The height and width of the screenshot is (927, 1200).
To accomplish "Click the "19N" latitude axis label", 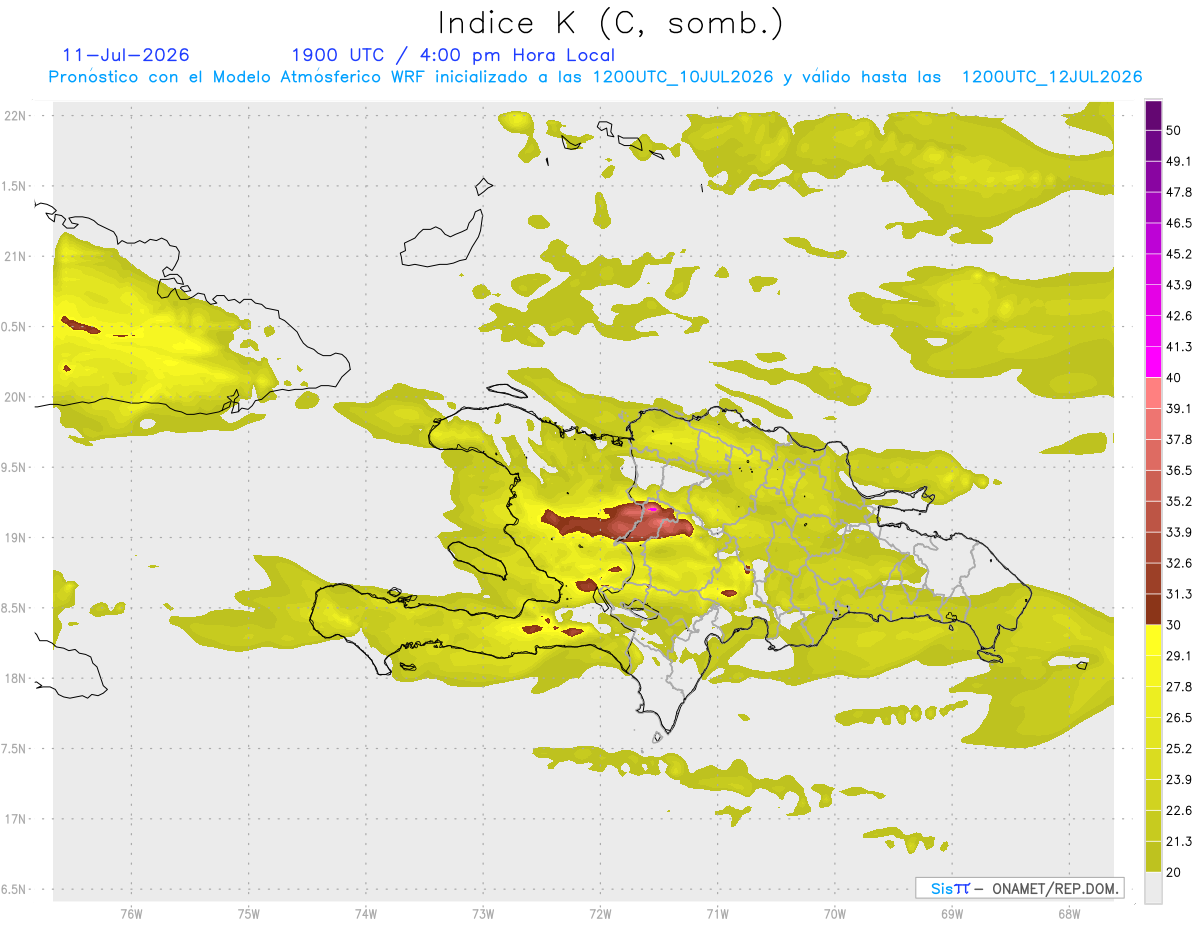I will (x=15, y=538).
